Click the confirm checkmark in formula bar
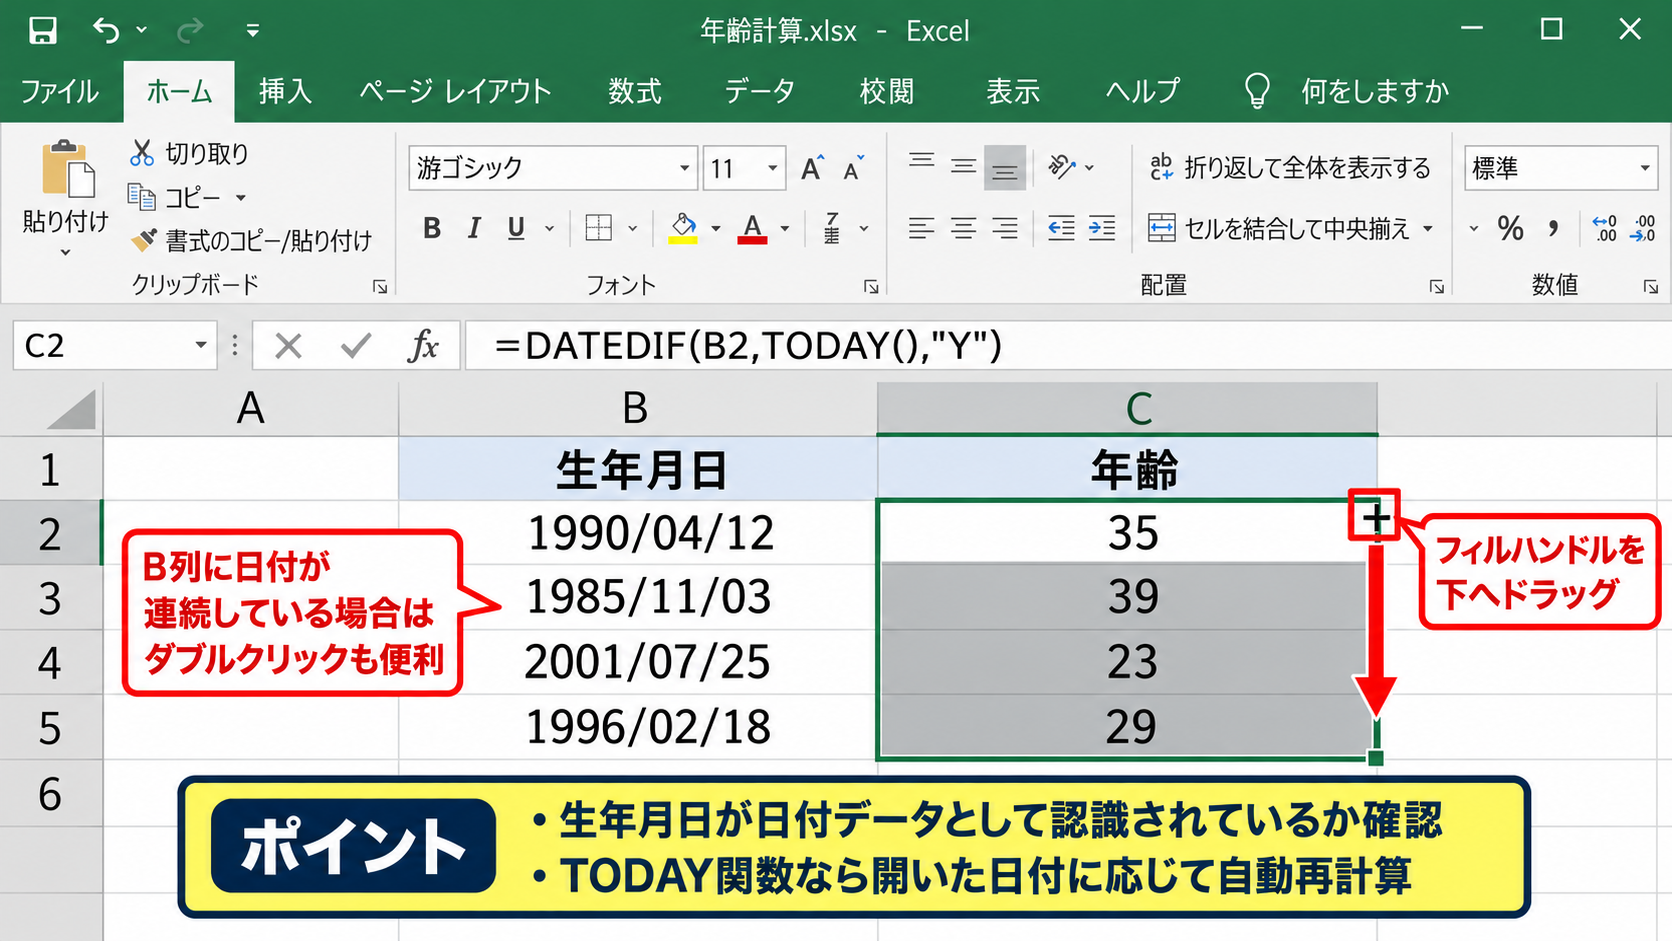The image size is (1672, 941). (x=355, y=346)
